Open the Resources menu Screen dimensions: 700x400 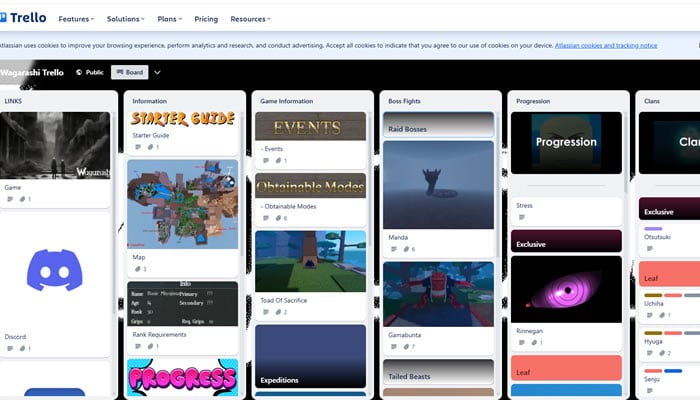click(x=250, y=19)
